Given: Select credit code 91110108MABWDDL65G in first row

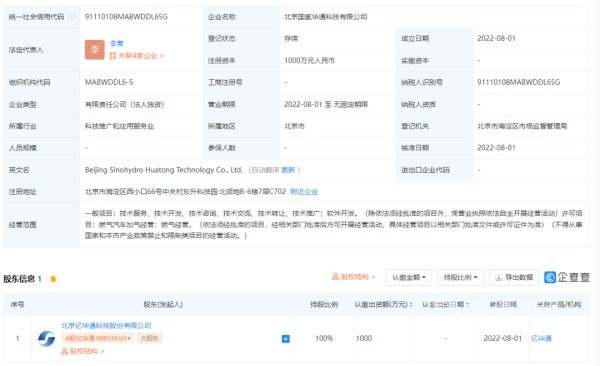Looking at the screenshot, I should click(x=126, y=17).
